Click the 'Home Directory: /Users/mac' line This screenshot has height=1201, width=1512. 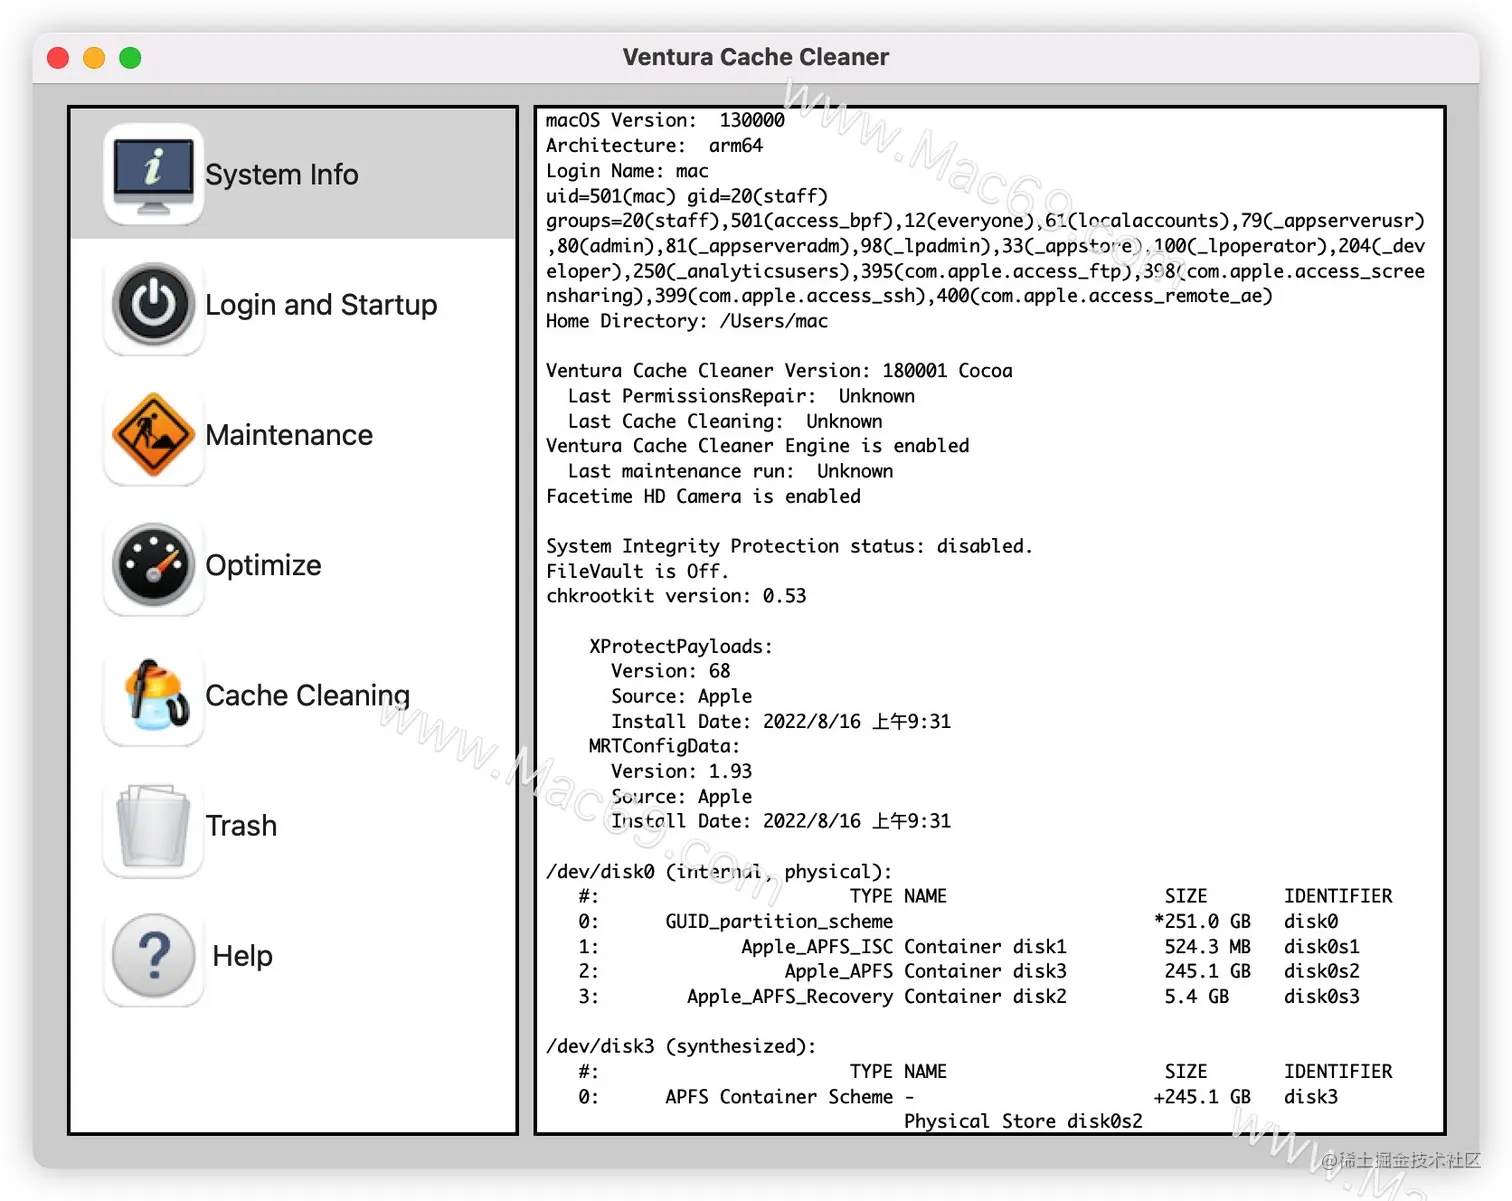(687, 321)
